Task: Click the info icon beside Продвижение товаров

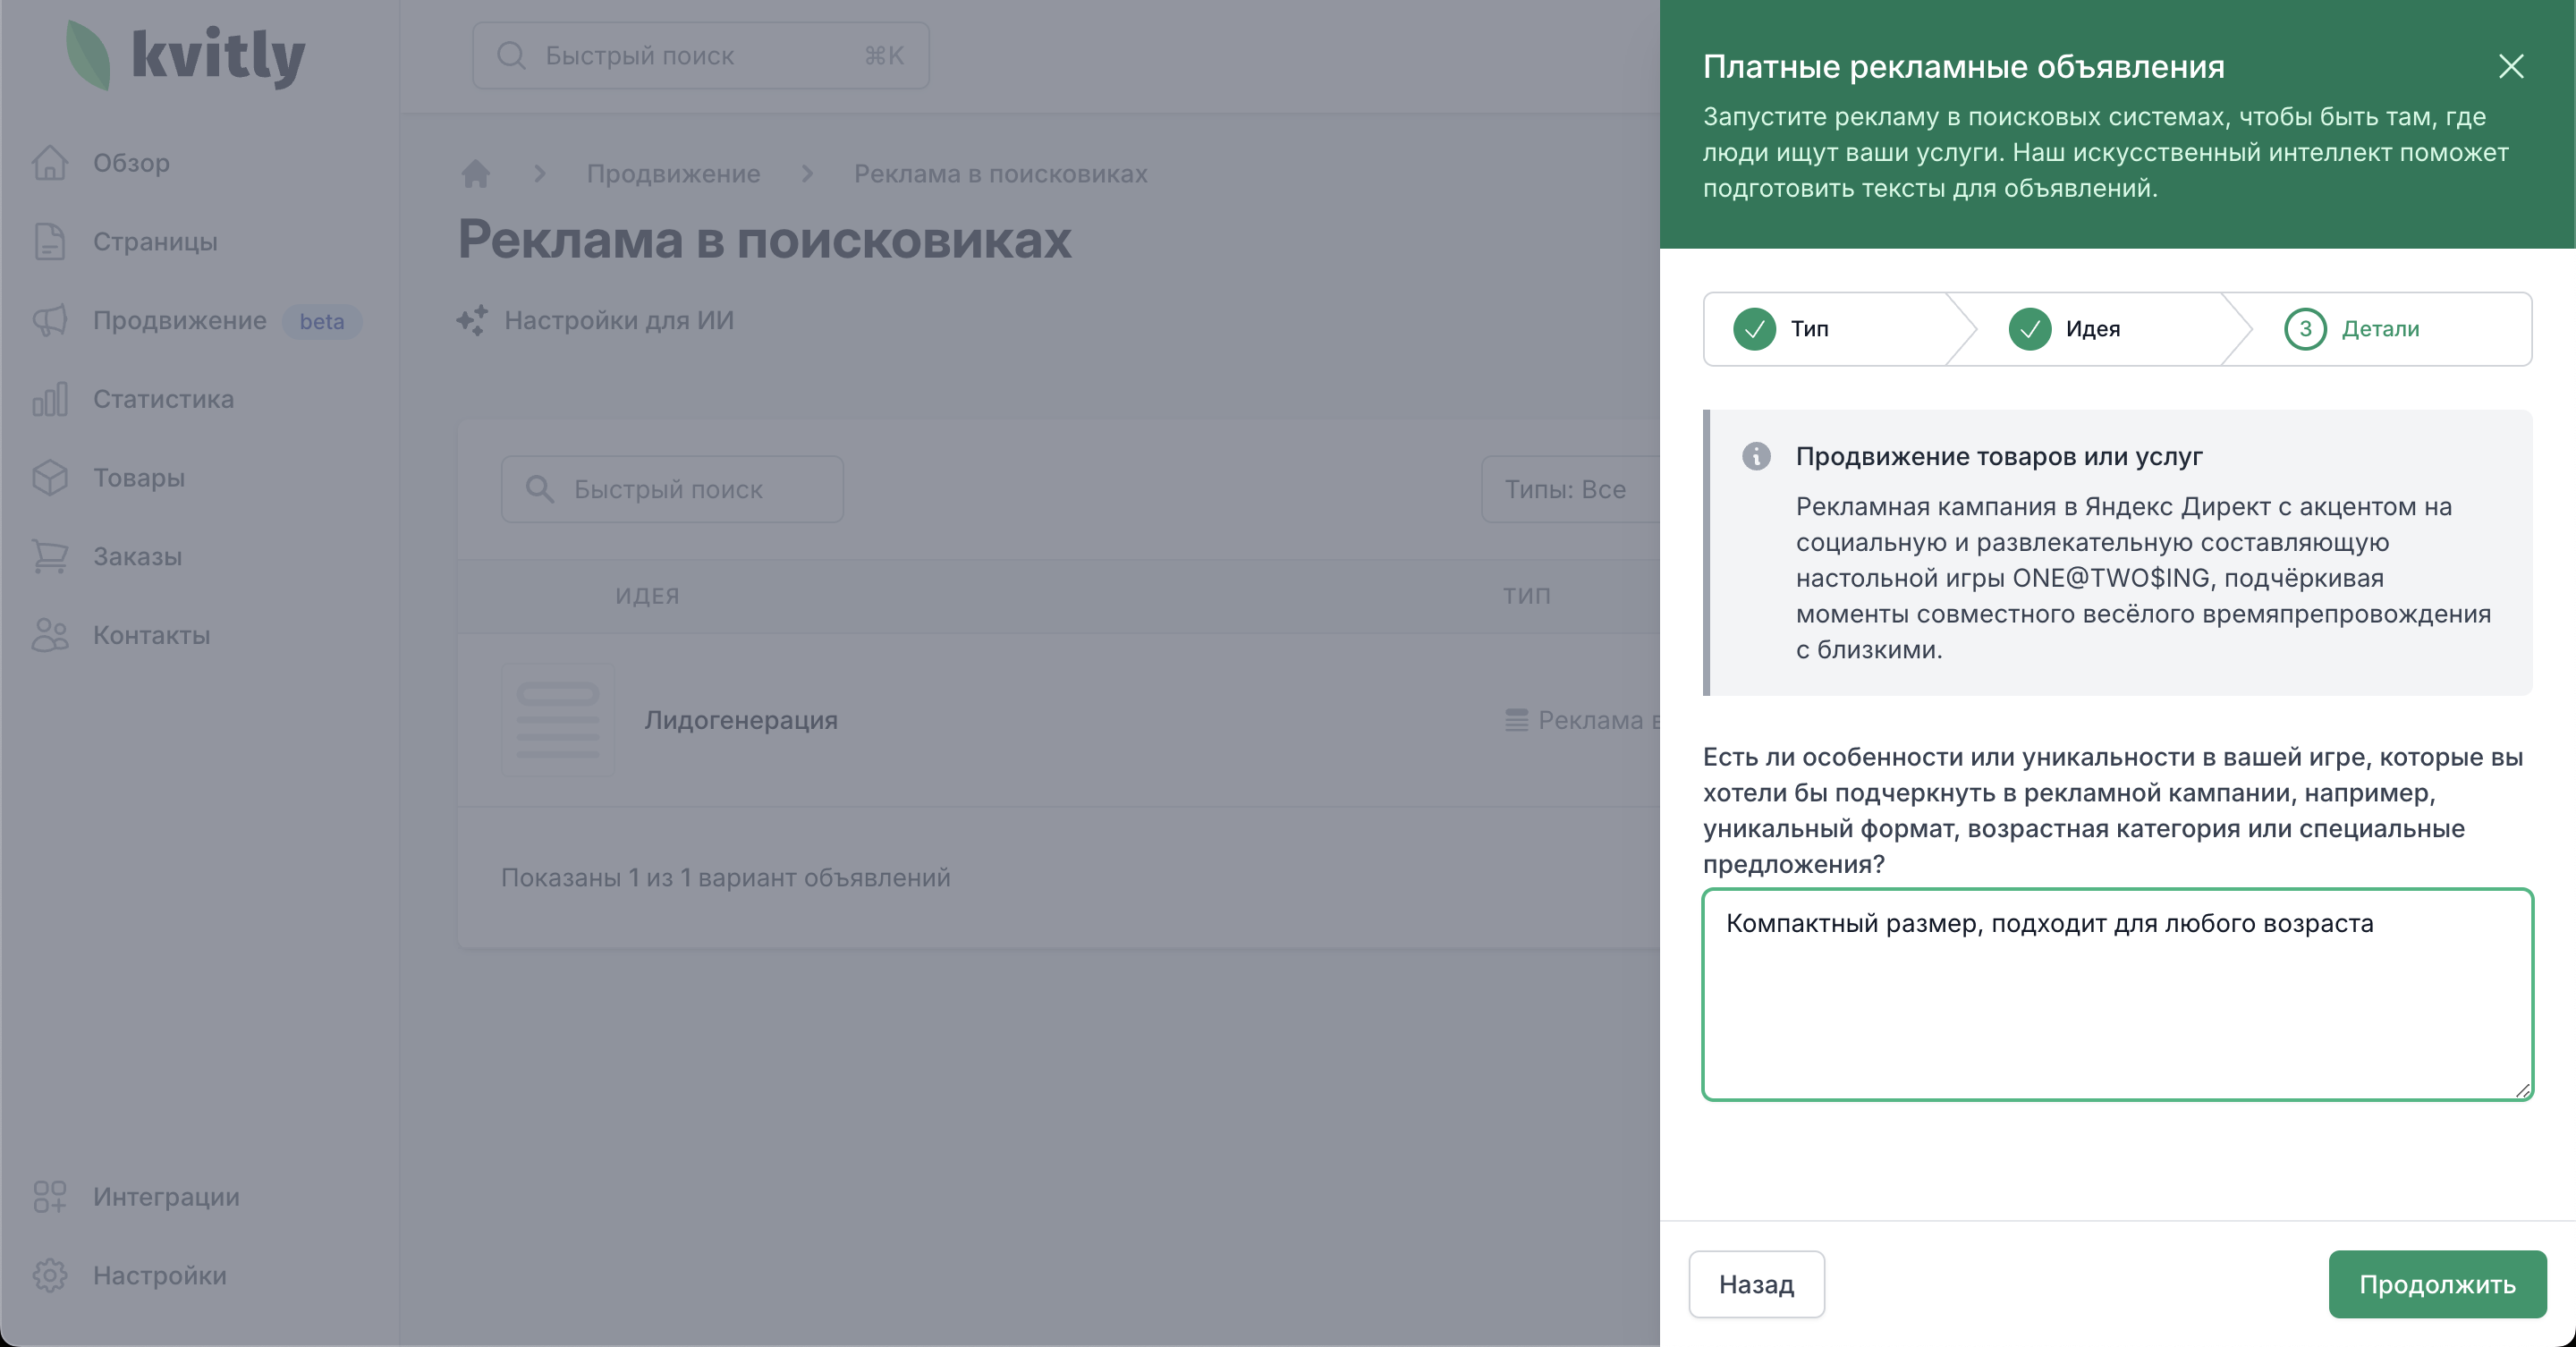Action: (x=1756, y=456)
